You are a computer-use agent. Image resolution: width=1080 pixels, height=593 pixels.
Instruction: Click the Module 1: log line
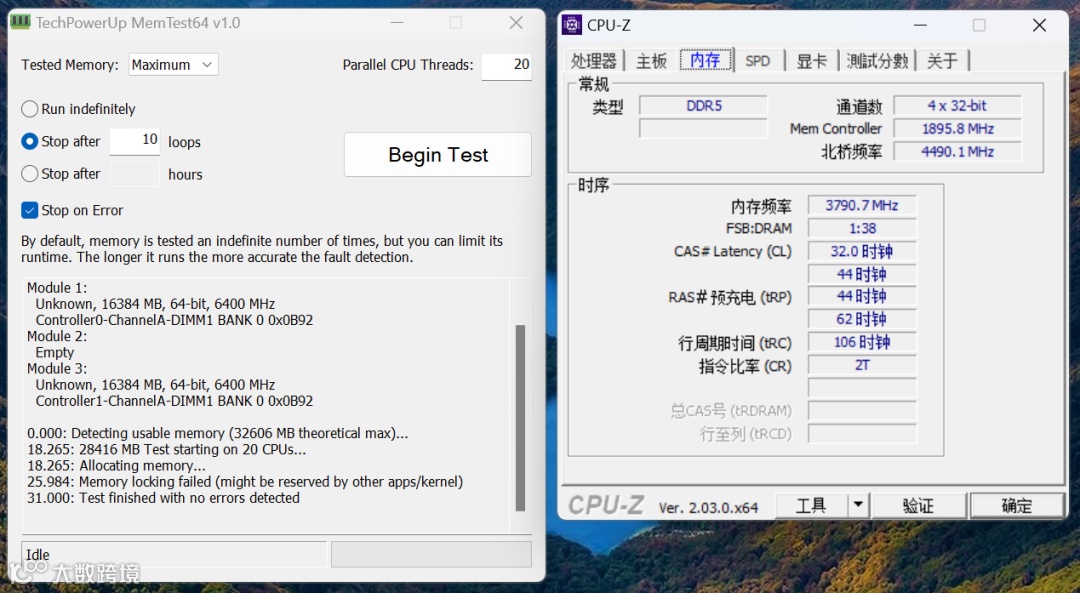coord(57,287)
